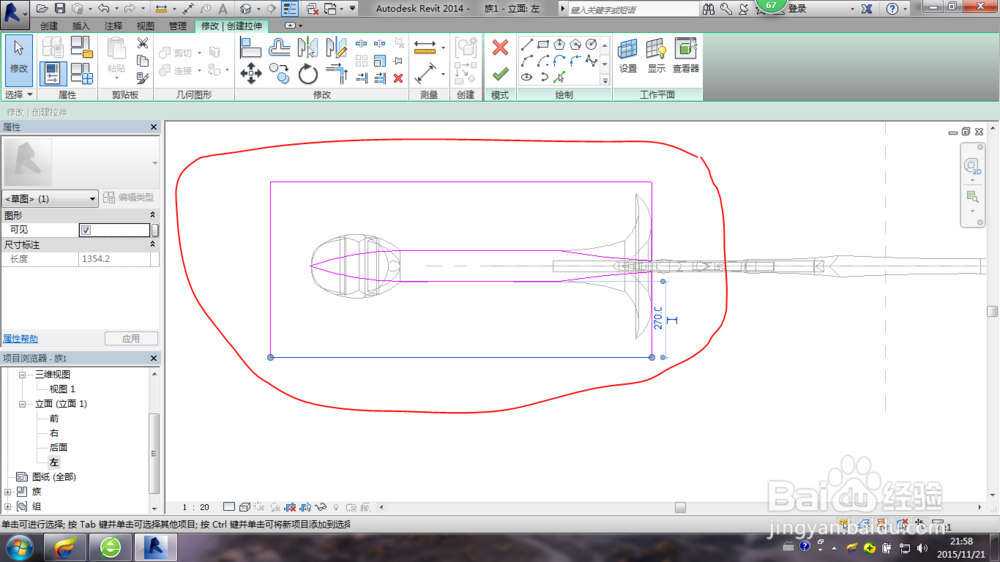Click the Save icon in quick access toolbar
Screen dimensions: 1000x562
pyautogui.click(x=60, y=8)
